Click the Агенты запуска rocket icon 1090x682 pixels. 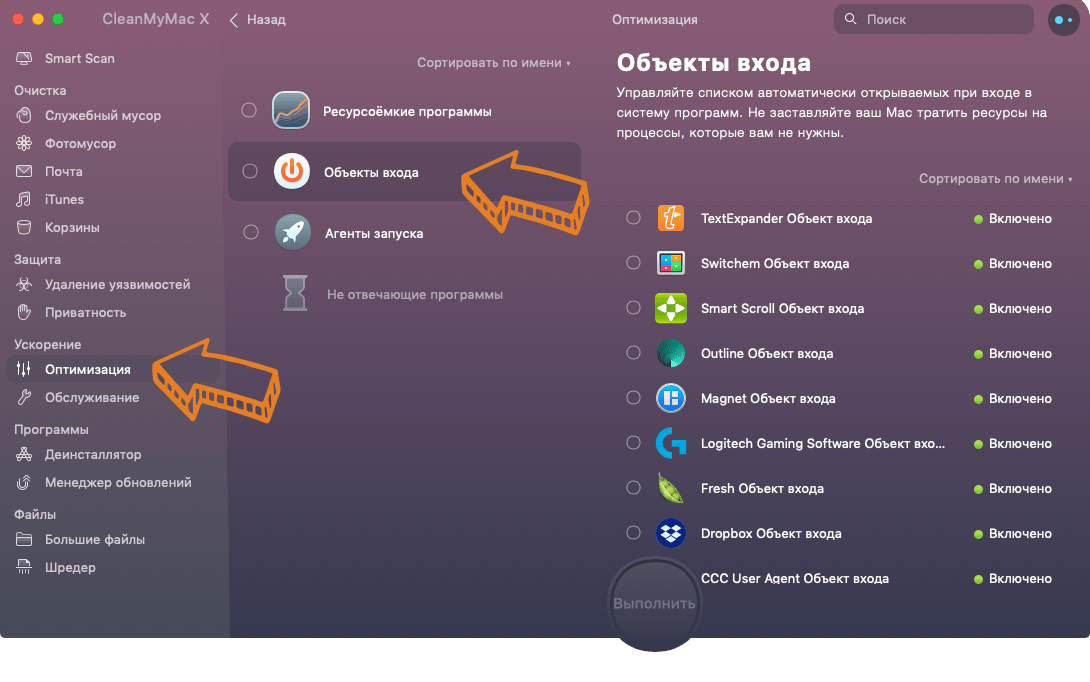point(293,232)
